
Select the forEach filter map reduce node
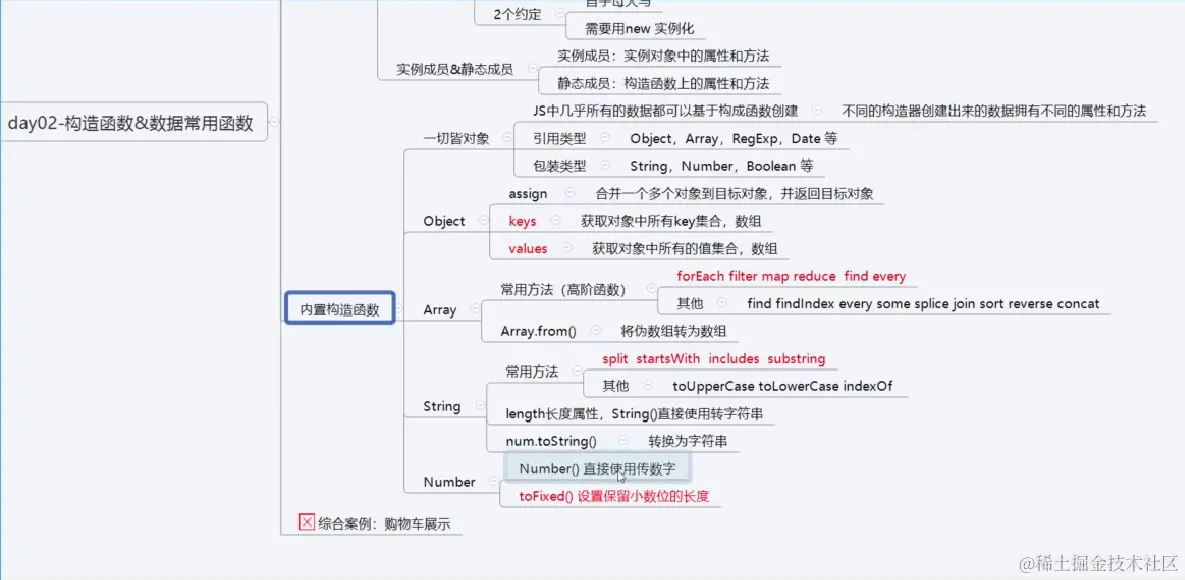click(x=791, y=276)
